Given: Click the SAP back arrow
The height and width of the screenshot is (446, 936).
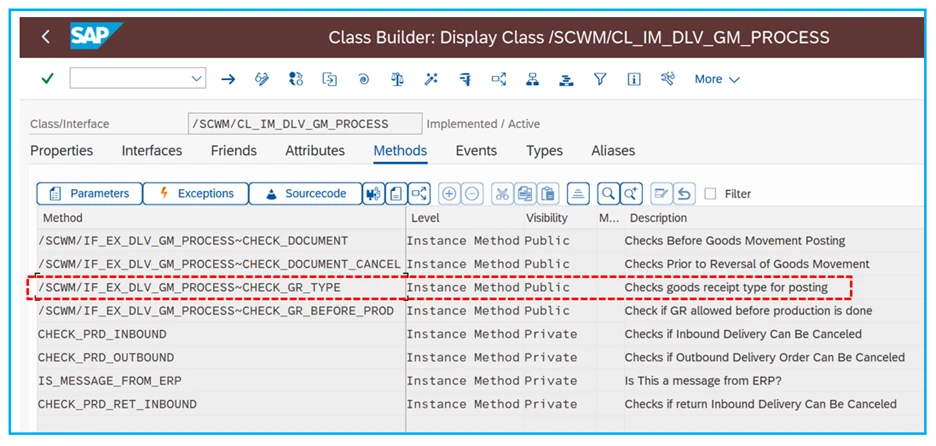Looking at the screenshot, I should click(46, 37).
